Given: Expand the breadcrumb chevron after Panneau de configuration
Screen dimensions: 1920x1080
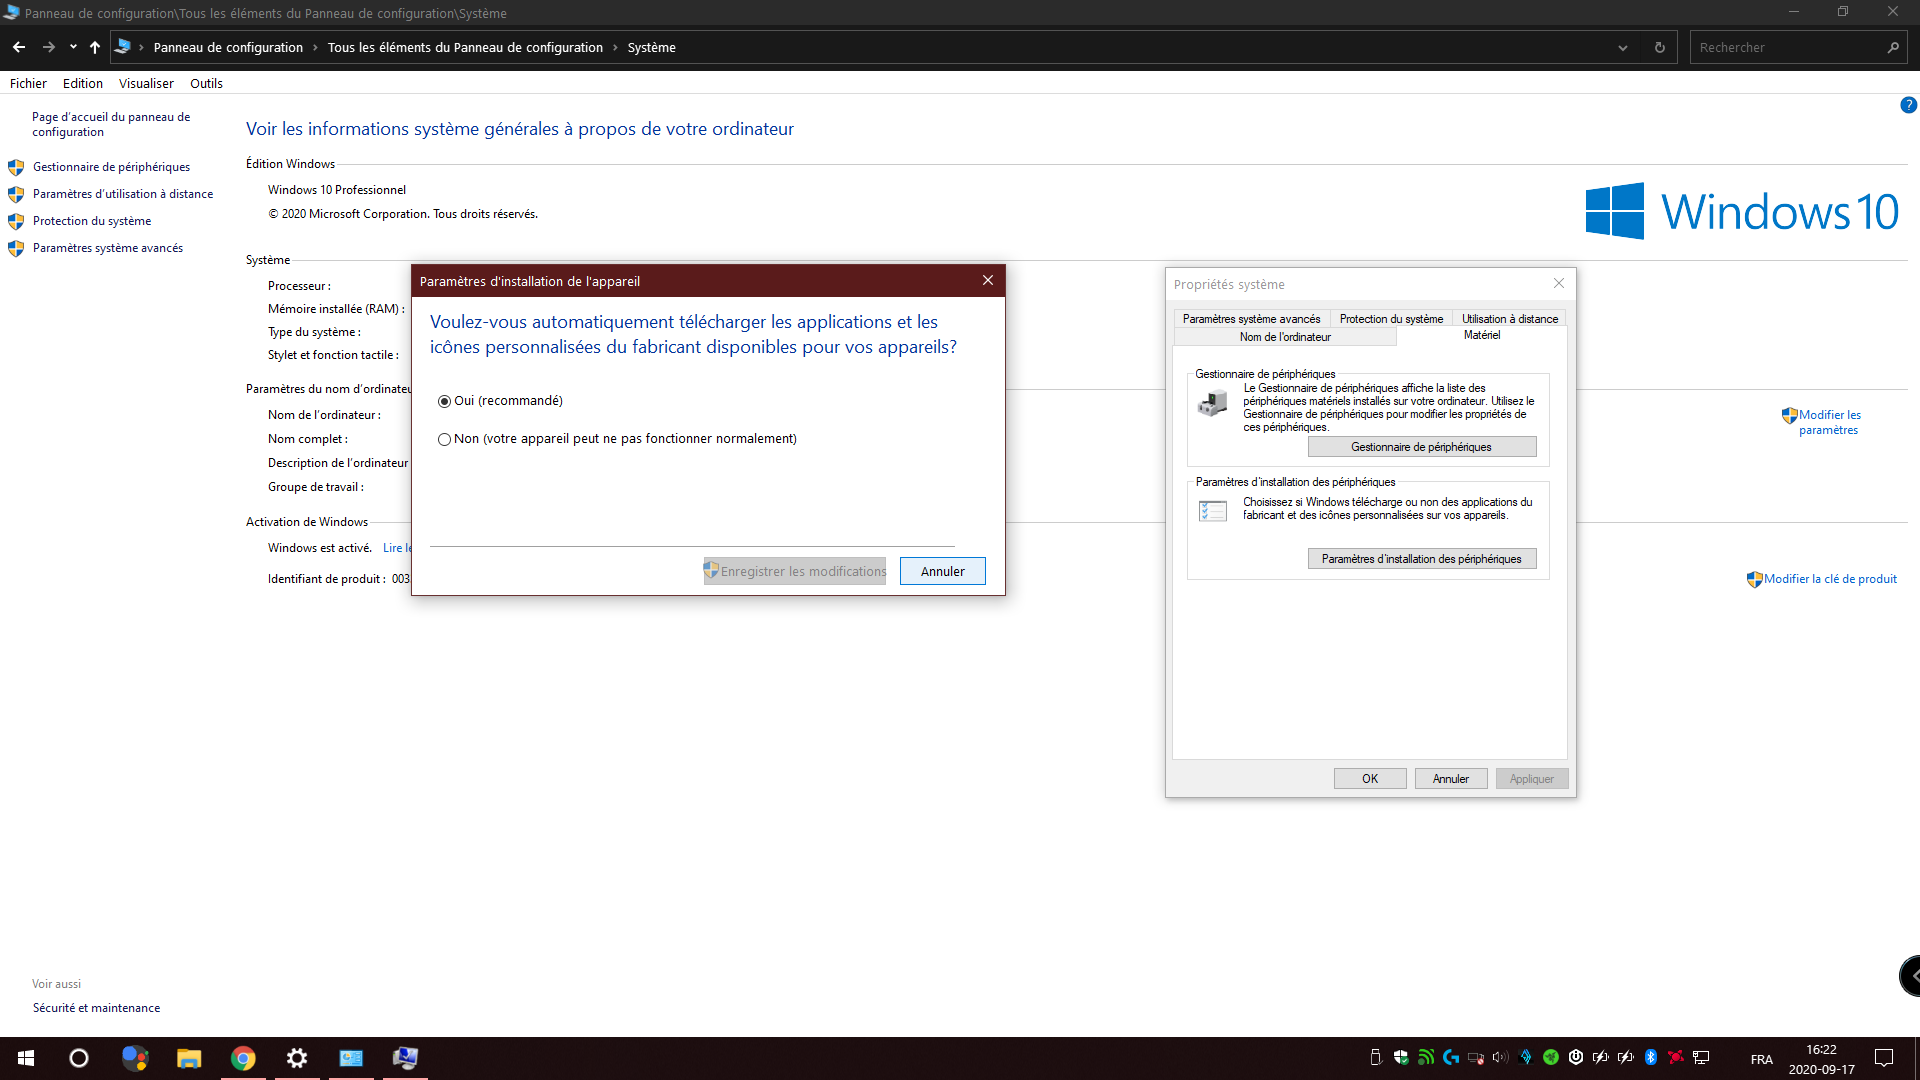Looking at the screenshot, I should (x=315, y=47).
